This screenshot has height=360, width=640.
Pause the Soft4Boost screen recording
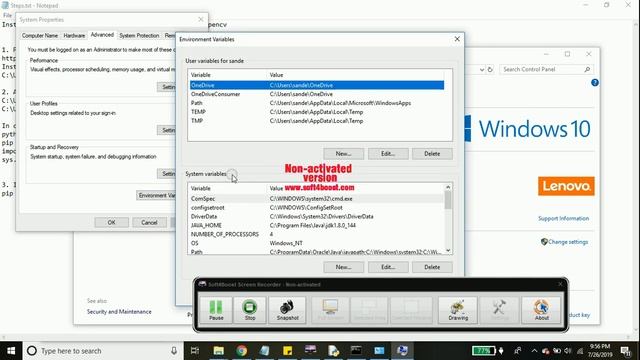[x=216, y=310]
